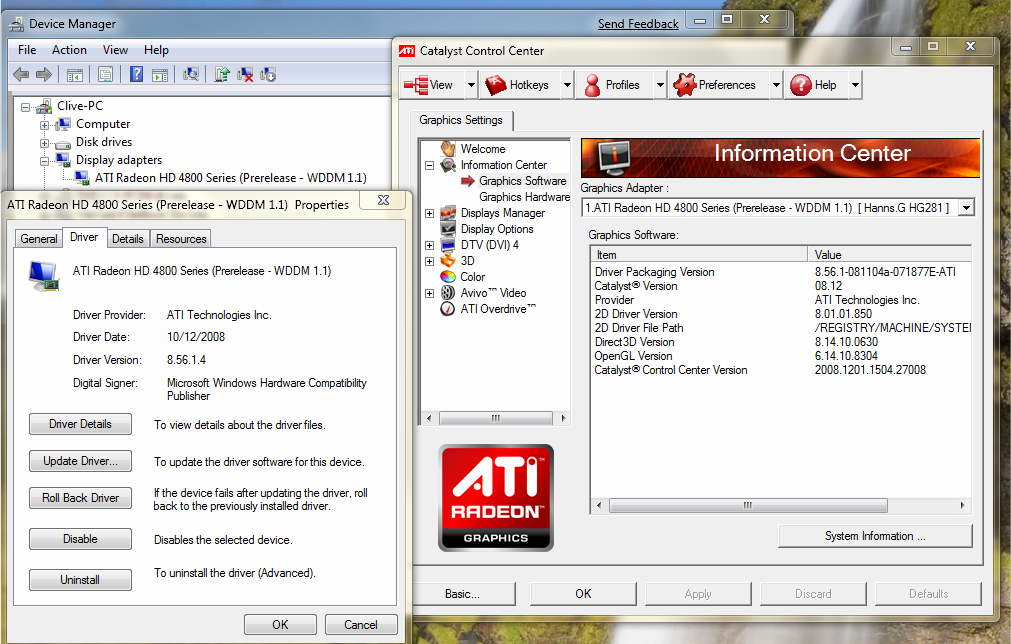Image resolution: width=1011 pixels, height=644 pixels.
Task: Open the Help dropdown arrow in Catalyst
Action: click(856, 85)
